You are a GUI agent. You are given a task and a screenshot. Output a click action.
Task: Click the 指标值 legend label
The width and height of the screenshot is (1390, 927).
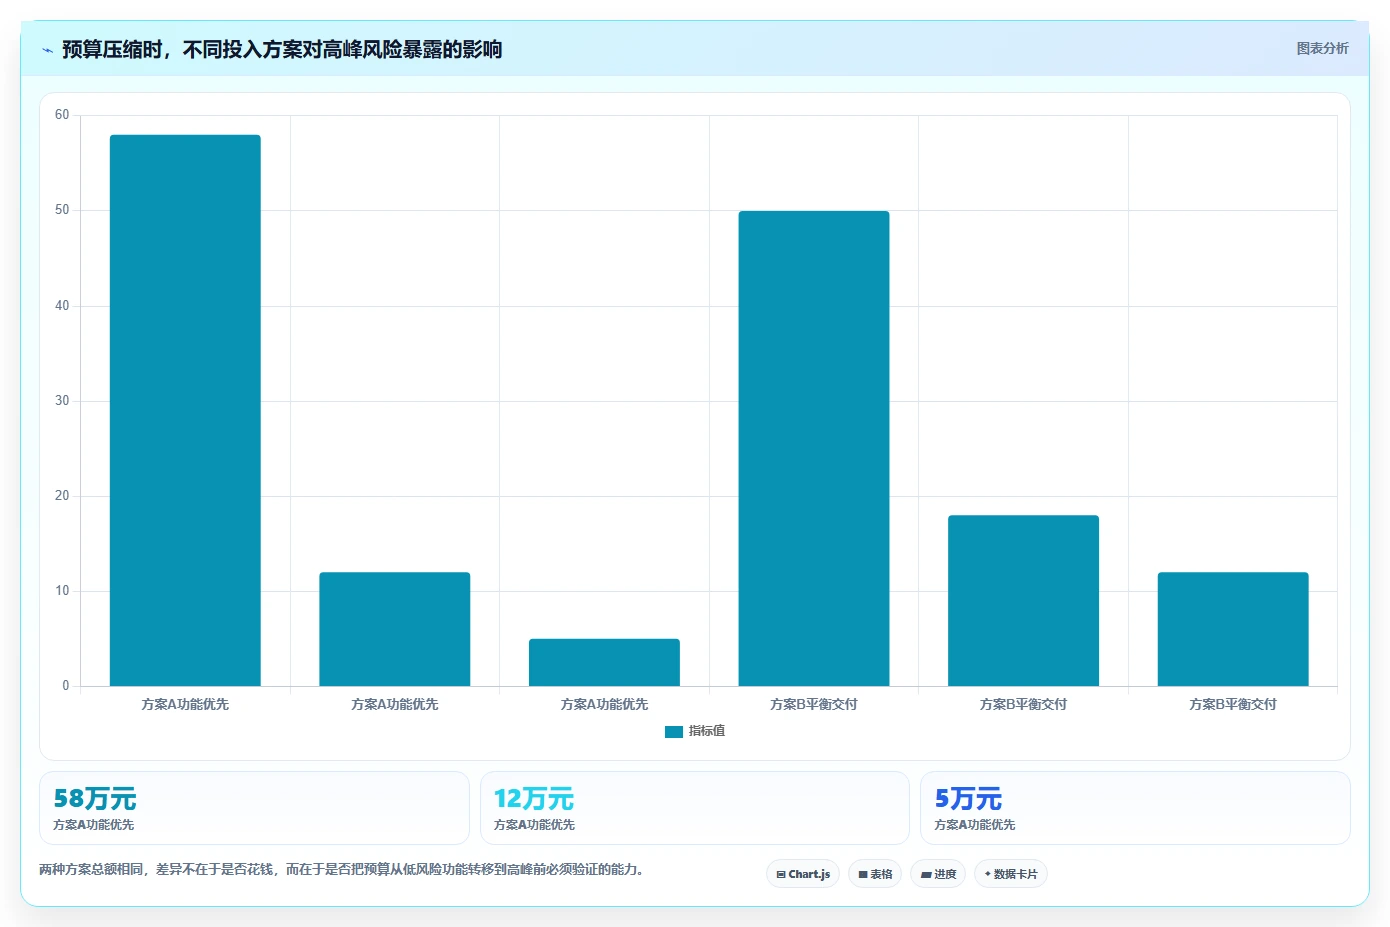point(707,731)
